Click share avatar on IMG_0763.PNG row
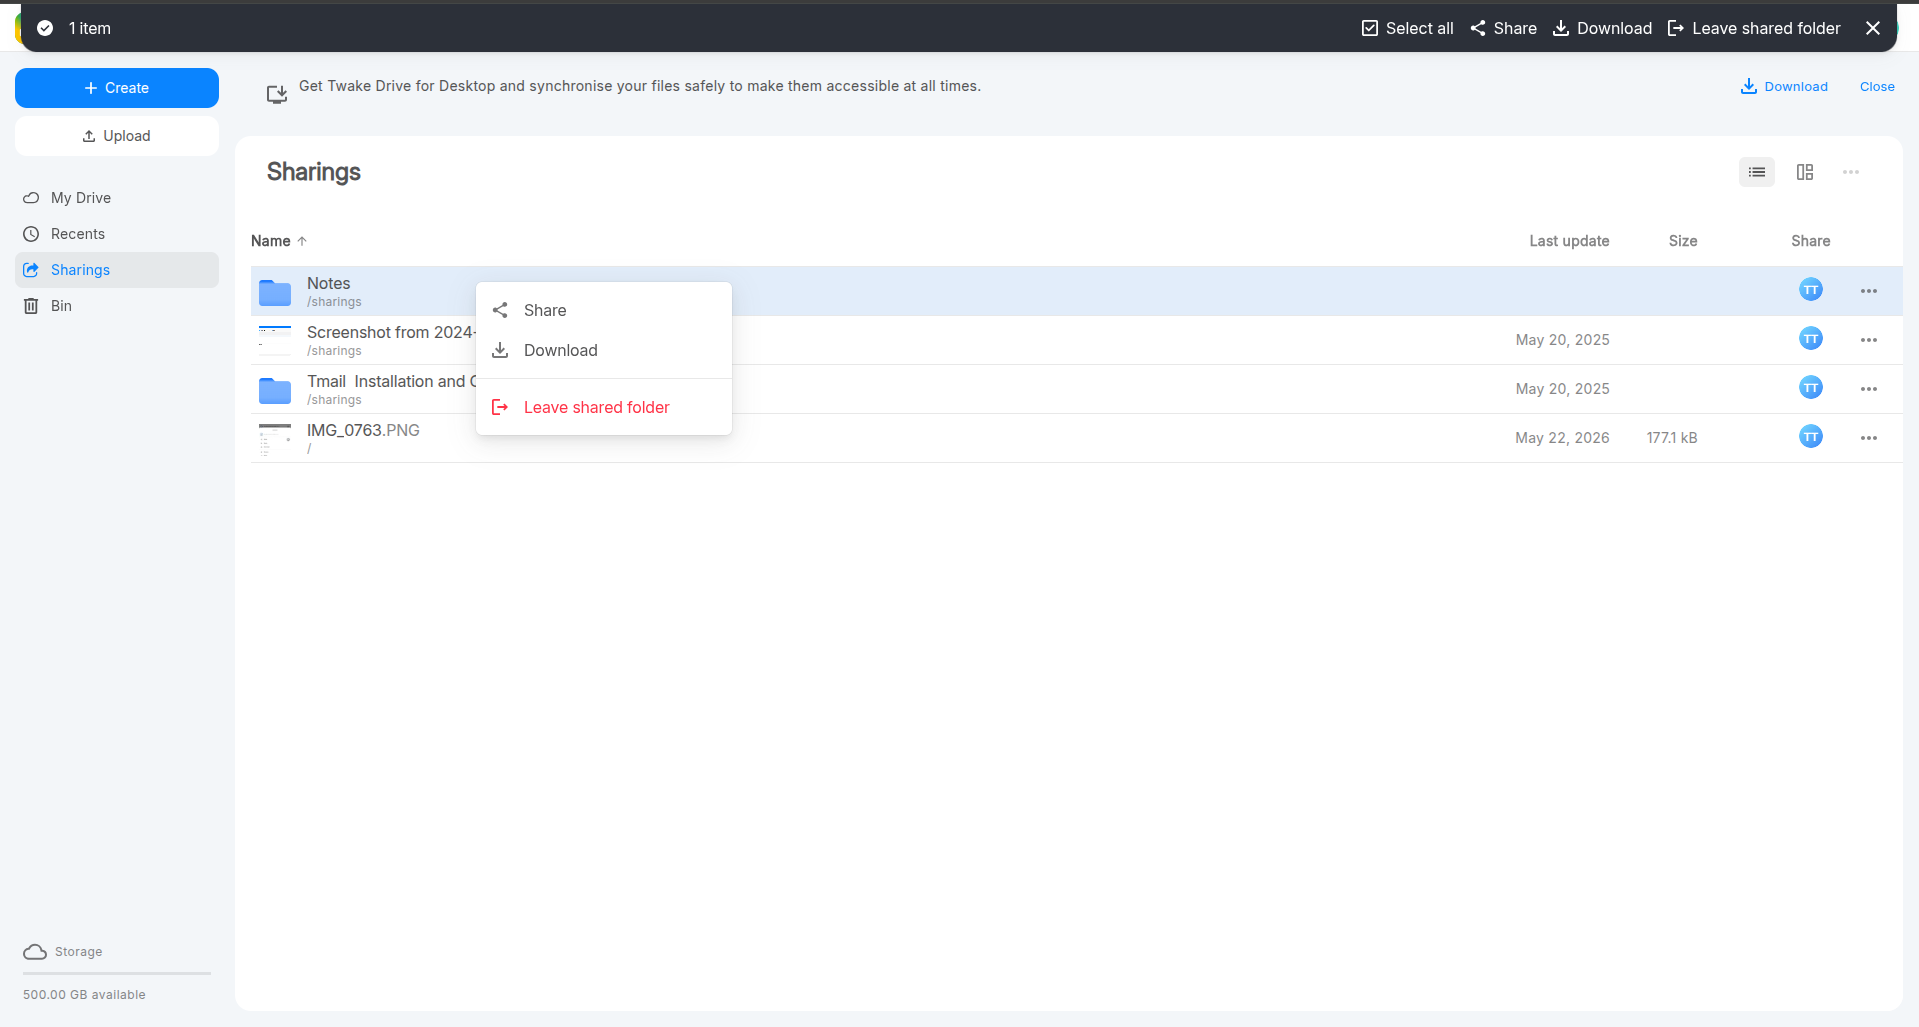Image resolution: width=1919 pixels, height=1027 pixels. [x=1811, y=437]
